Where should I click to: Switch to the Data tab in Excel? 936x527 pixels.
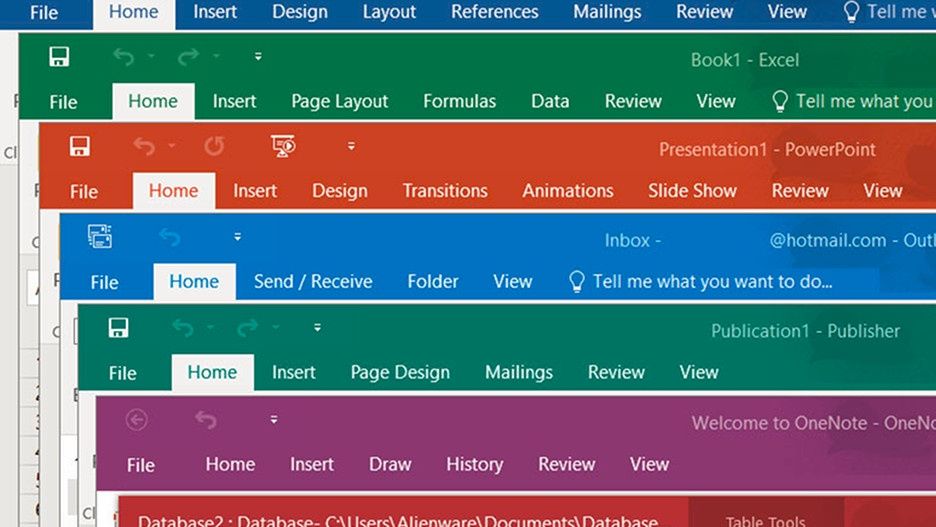[550, 101]
